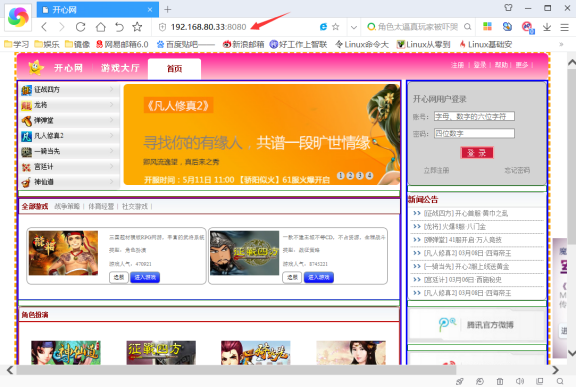Screen dimensions: 576x387
Task: Click the status bar trash icon
Action: [x=500, y=381]
